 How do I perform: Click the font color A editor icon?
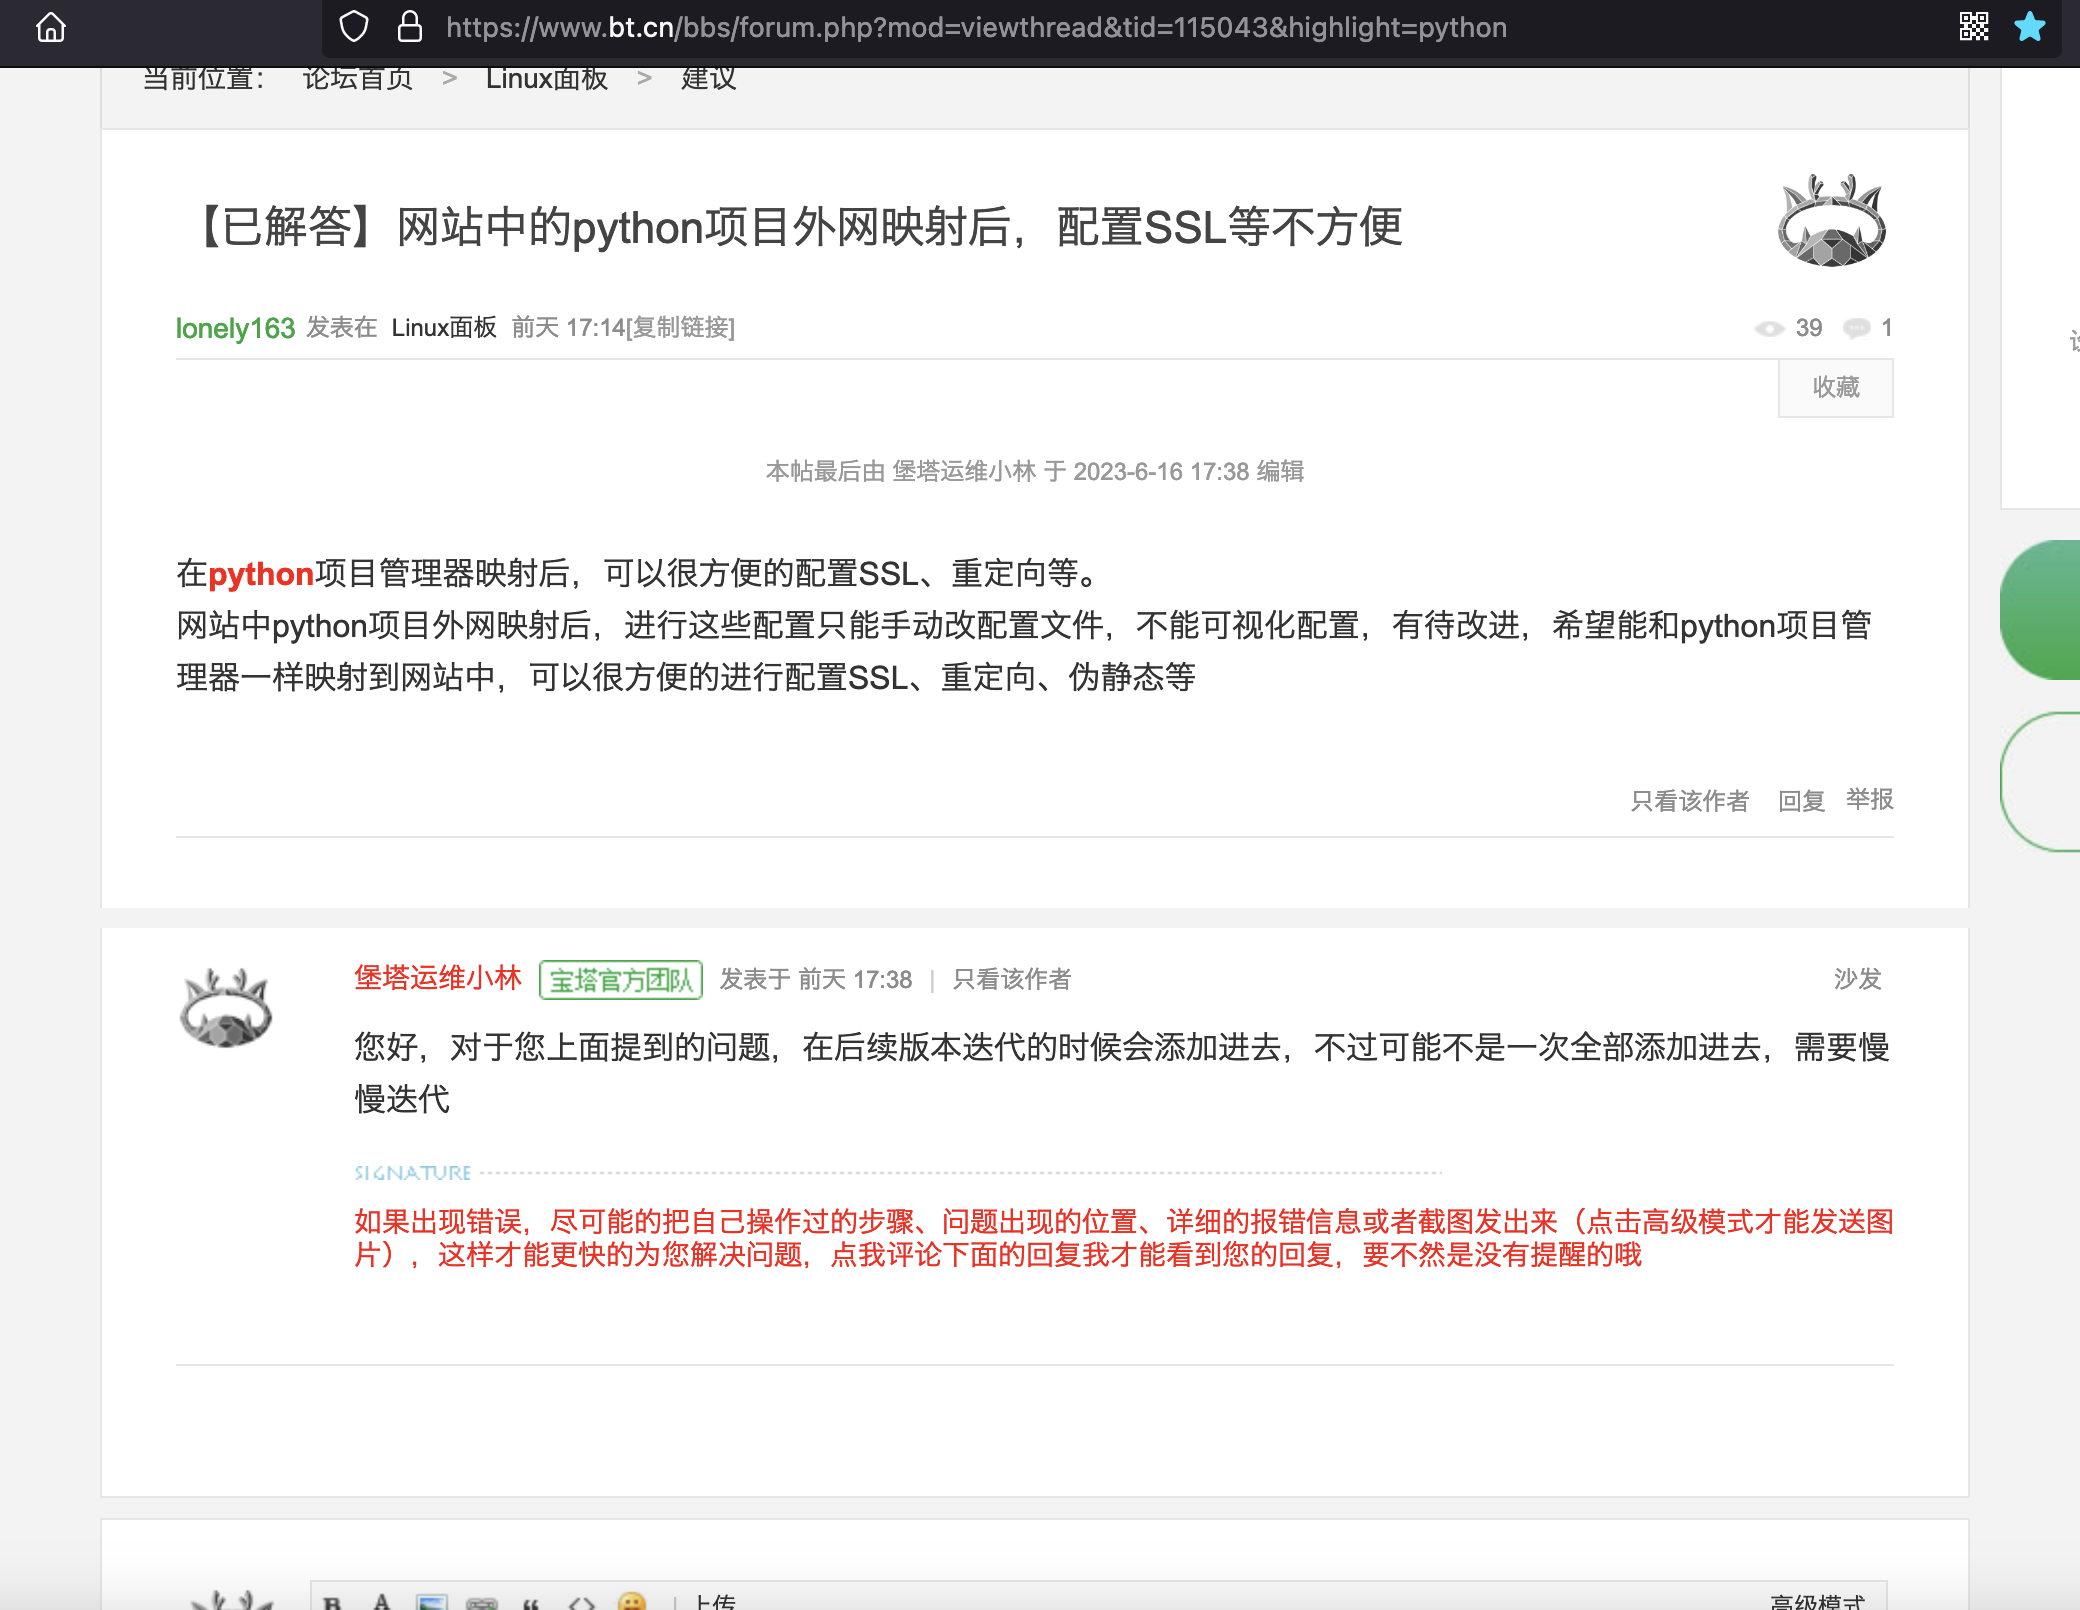[x=382, y=1602]
